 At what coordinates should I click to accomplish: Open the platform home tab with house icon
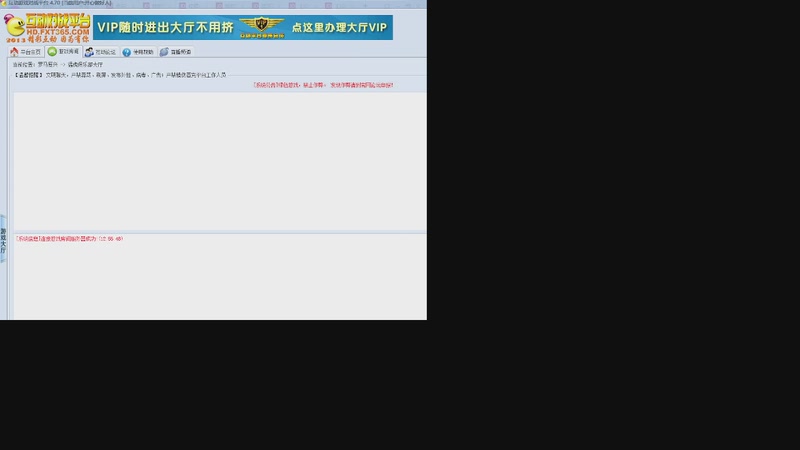[x=26, y=52]
